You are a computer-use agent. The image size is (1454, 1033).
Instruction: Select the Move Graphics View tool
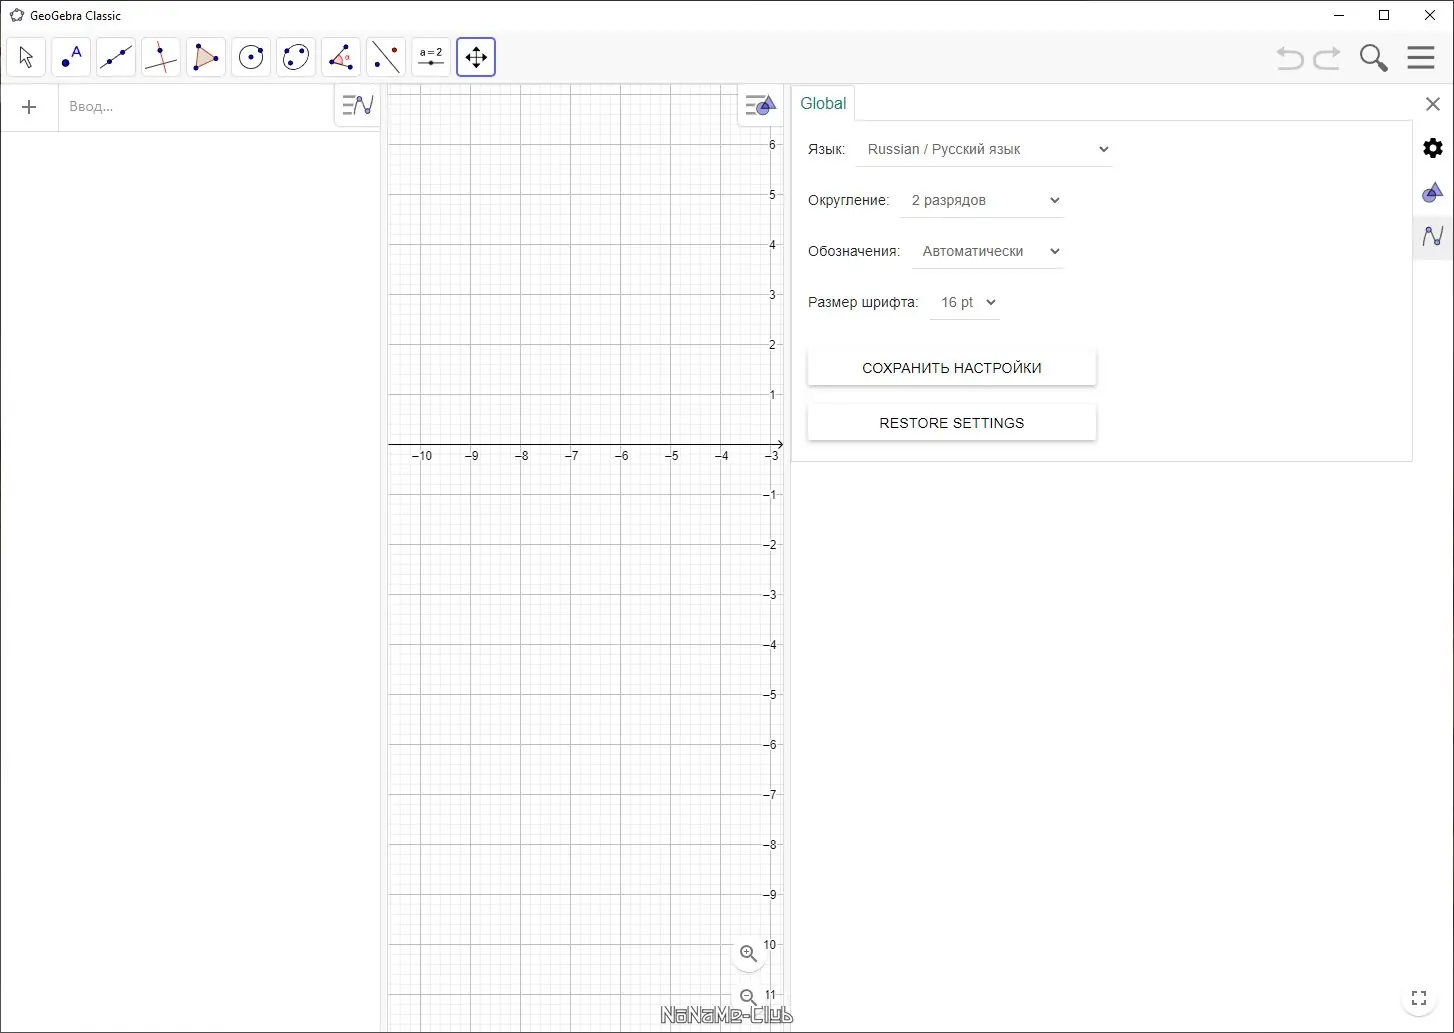point(476,57)
